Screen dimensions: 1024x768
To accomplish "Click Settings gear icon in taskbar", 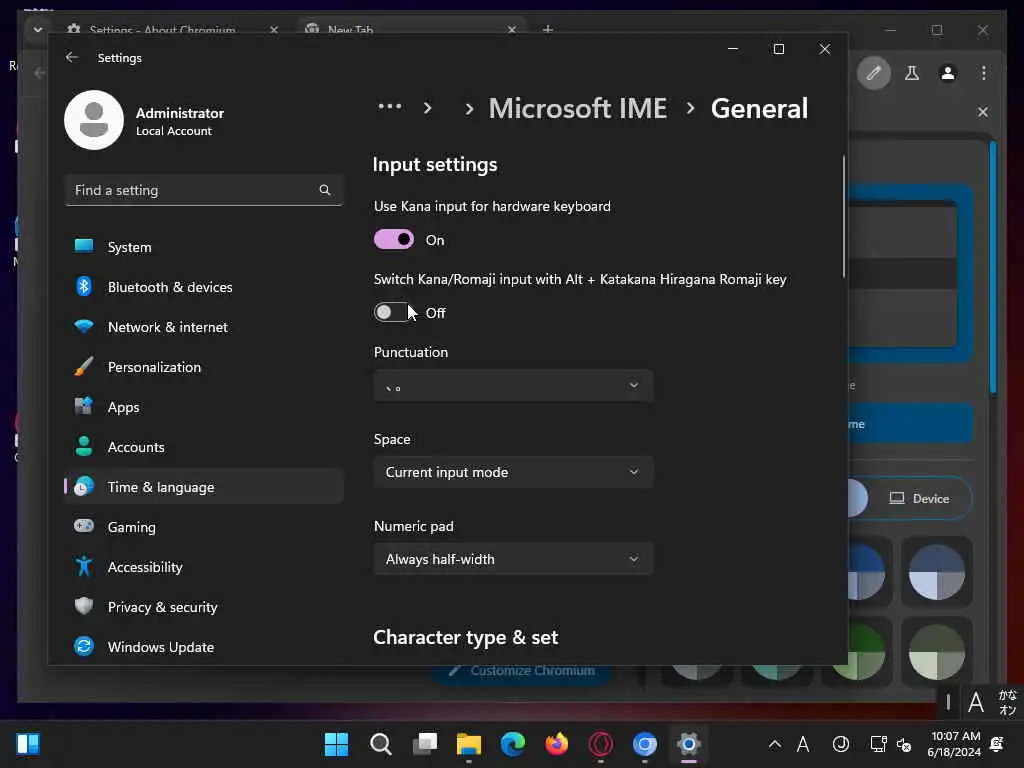I will tap(688, 744).
